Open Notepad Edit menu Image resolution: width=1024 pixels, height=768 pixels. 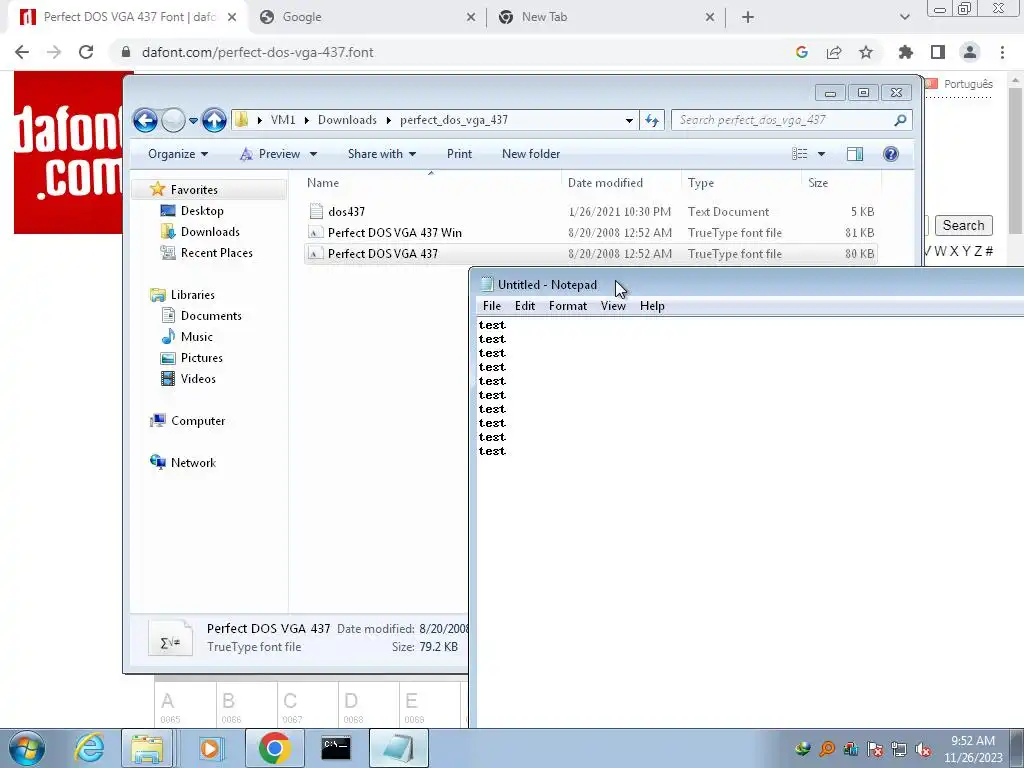click(x=524, y=306)
